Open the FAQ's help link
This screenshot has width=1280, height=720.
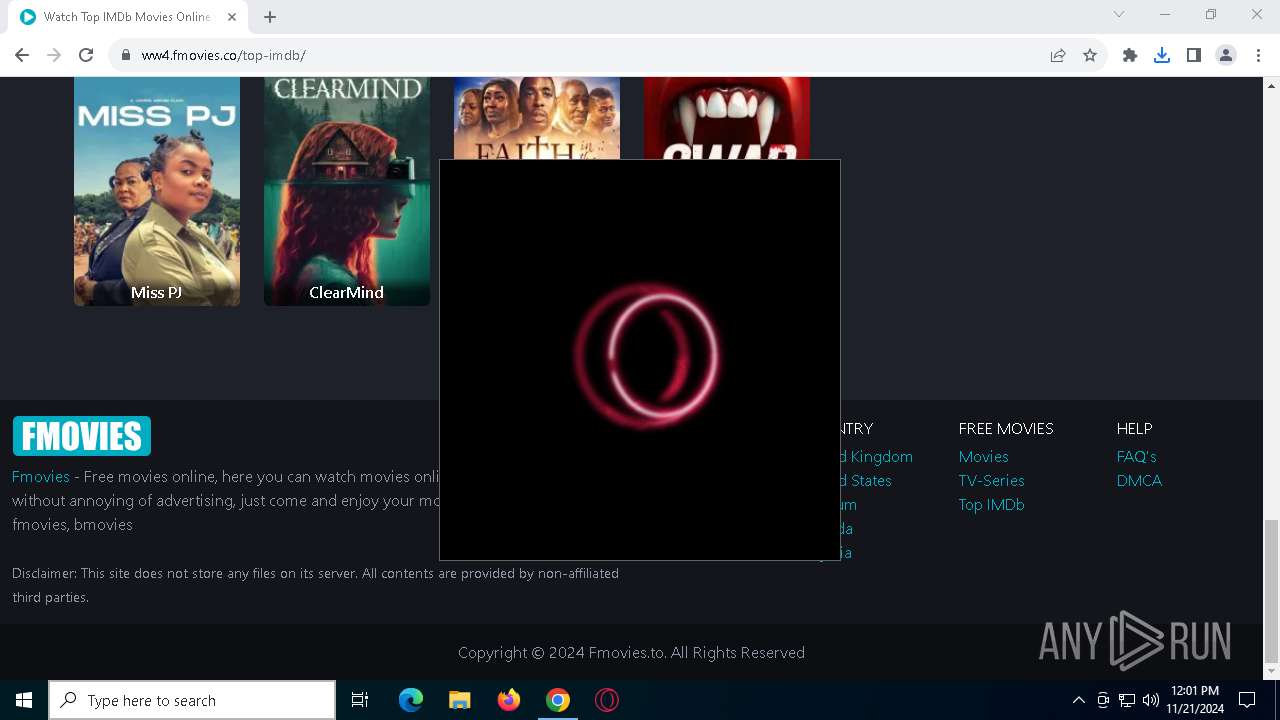[1136, 456]
